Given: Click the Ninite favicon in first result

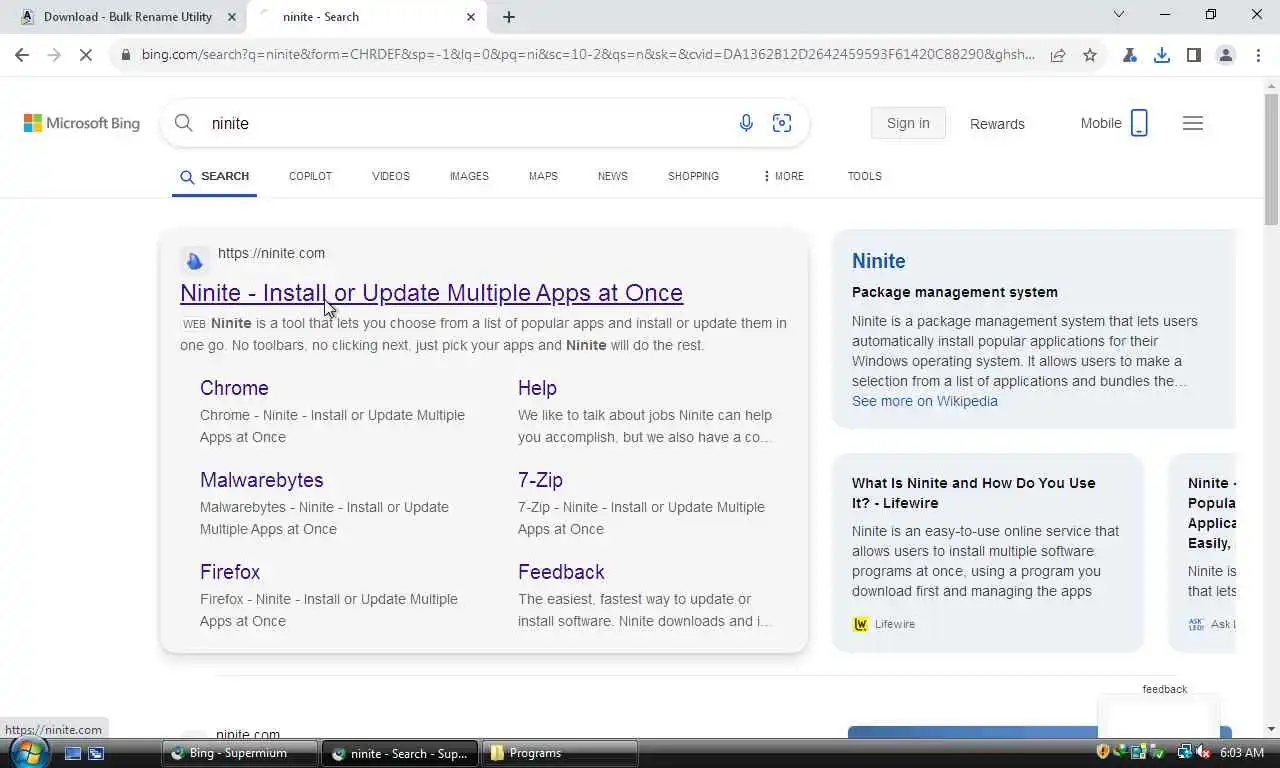Looking at the screenshot, I should 195,261.
